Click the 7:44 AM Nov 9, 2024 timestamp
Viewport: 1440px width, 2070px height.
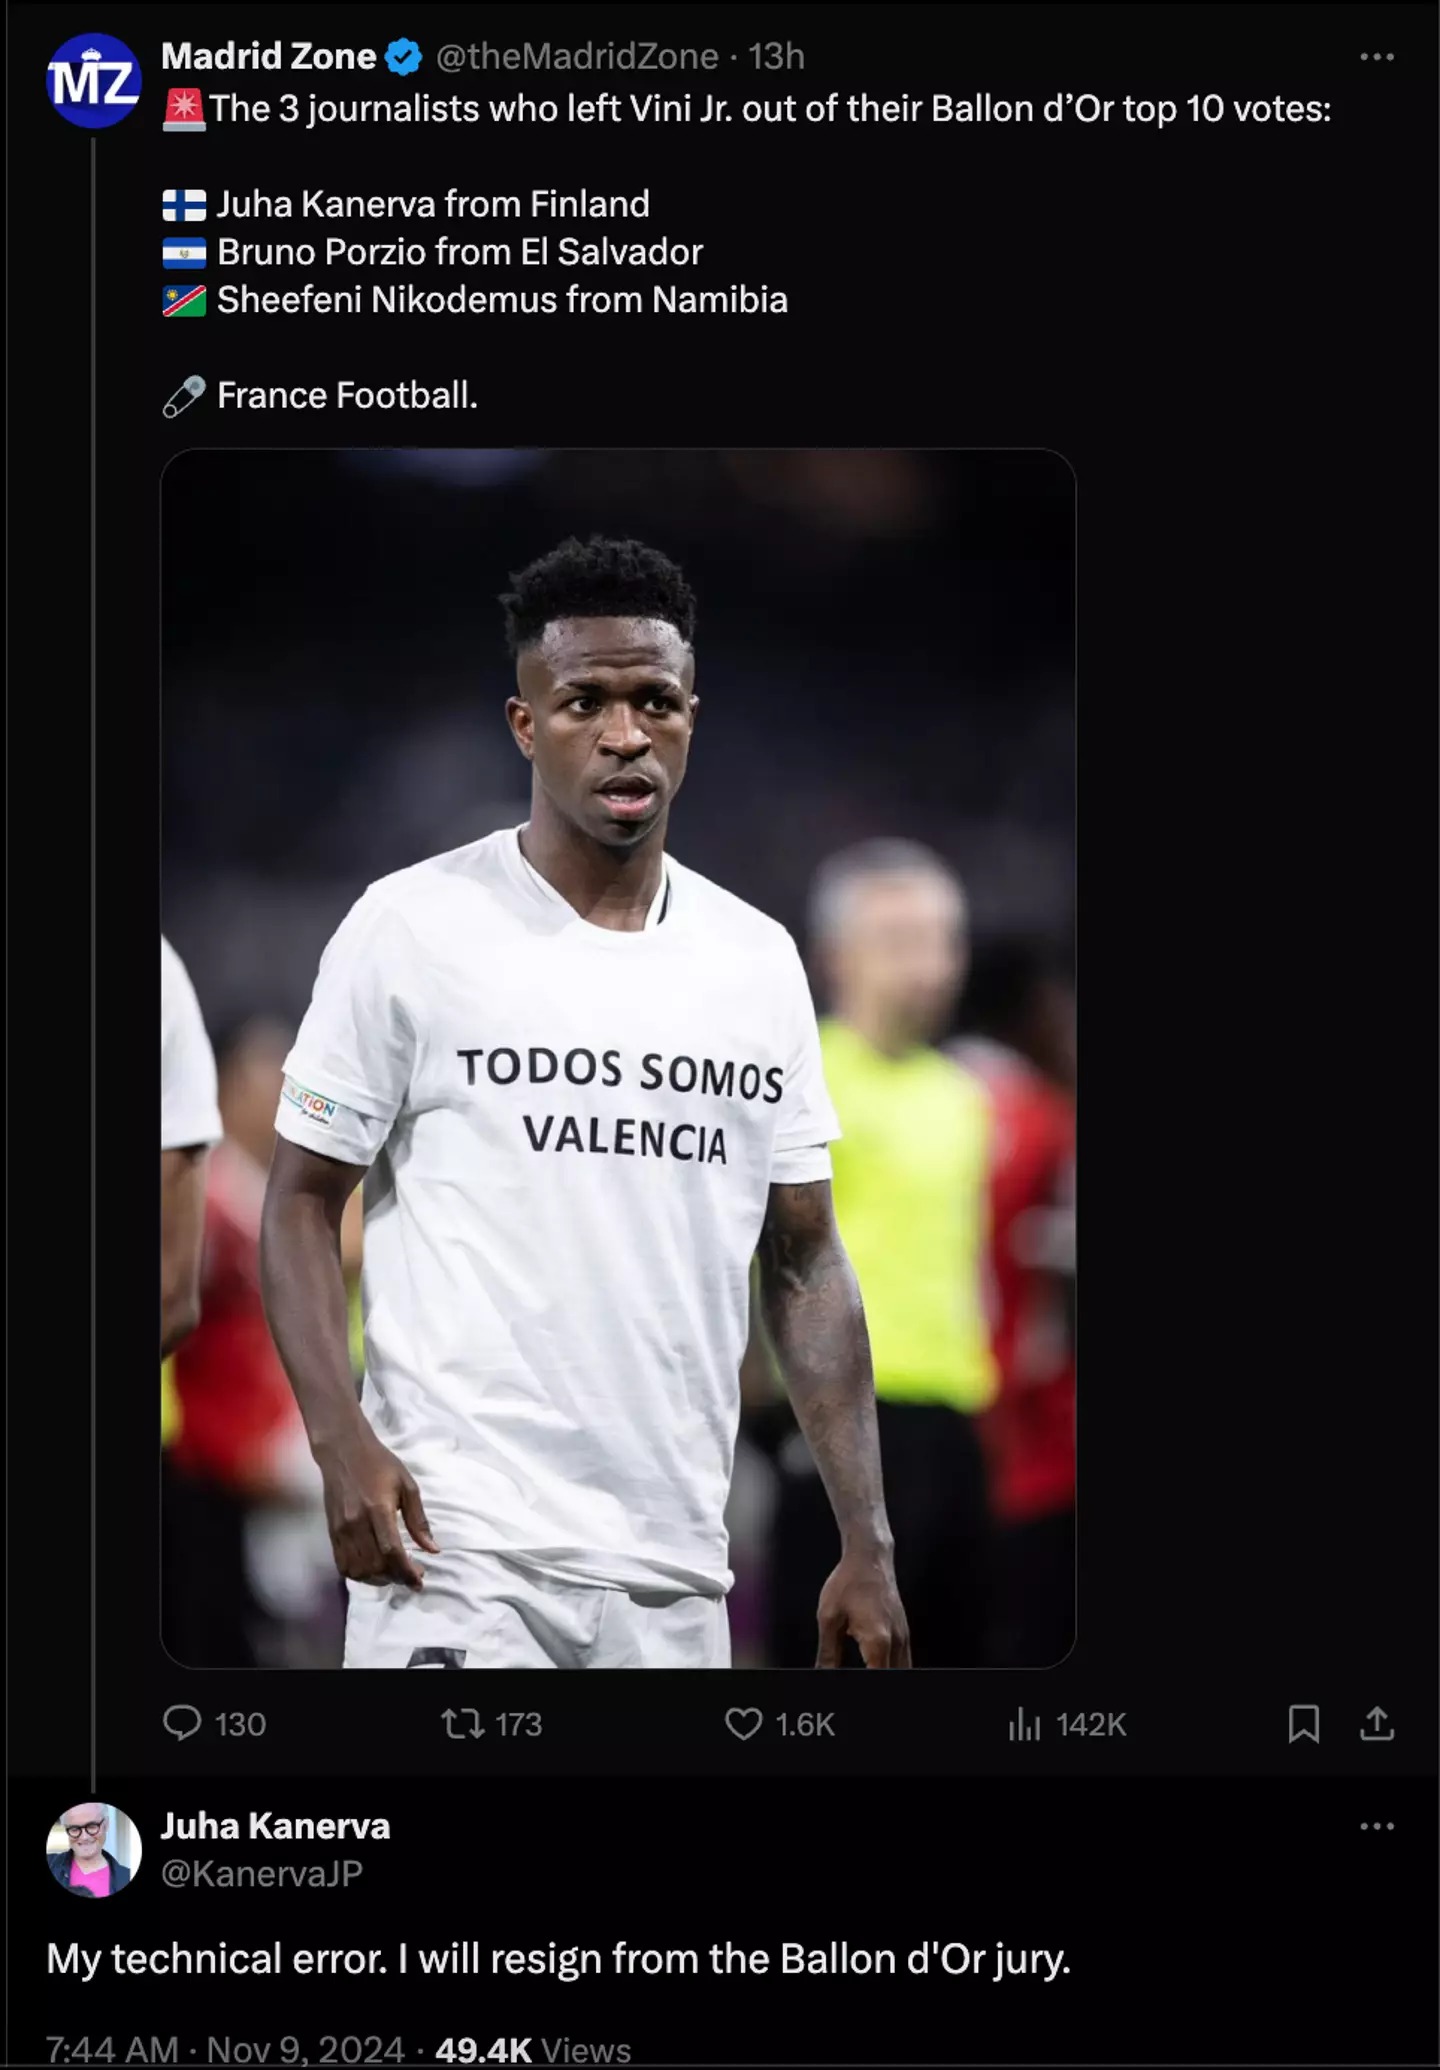225,2049
